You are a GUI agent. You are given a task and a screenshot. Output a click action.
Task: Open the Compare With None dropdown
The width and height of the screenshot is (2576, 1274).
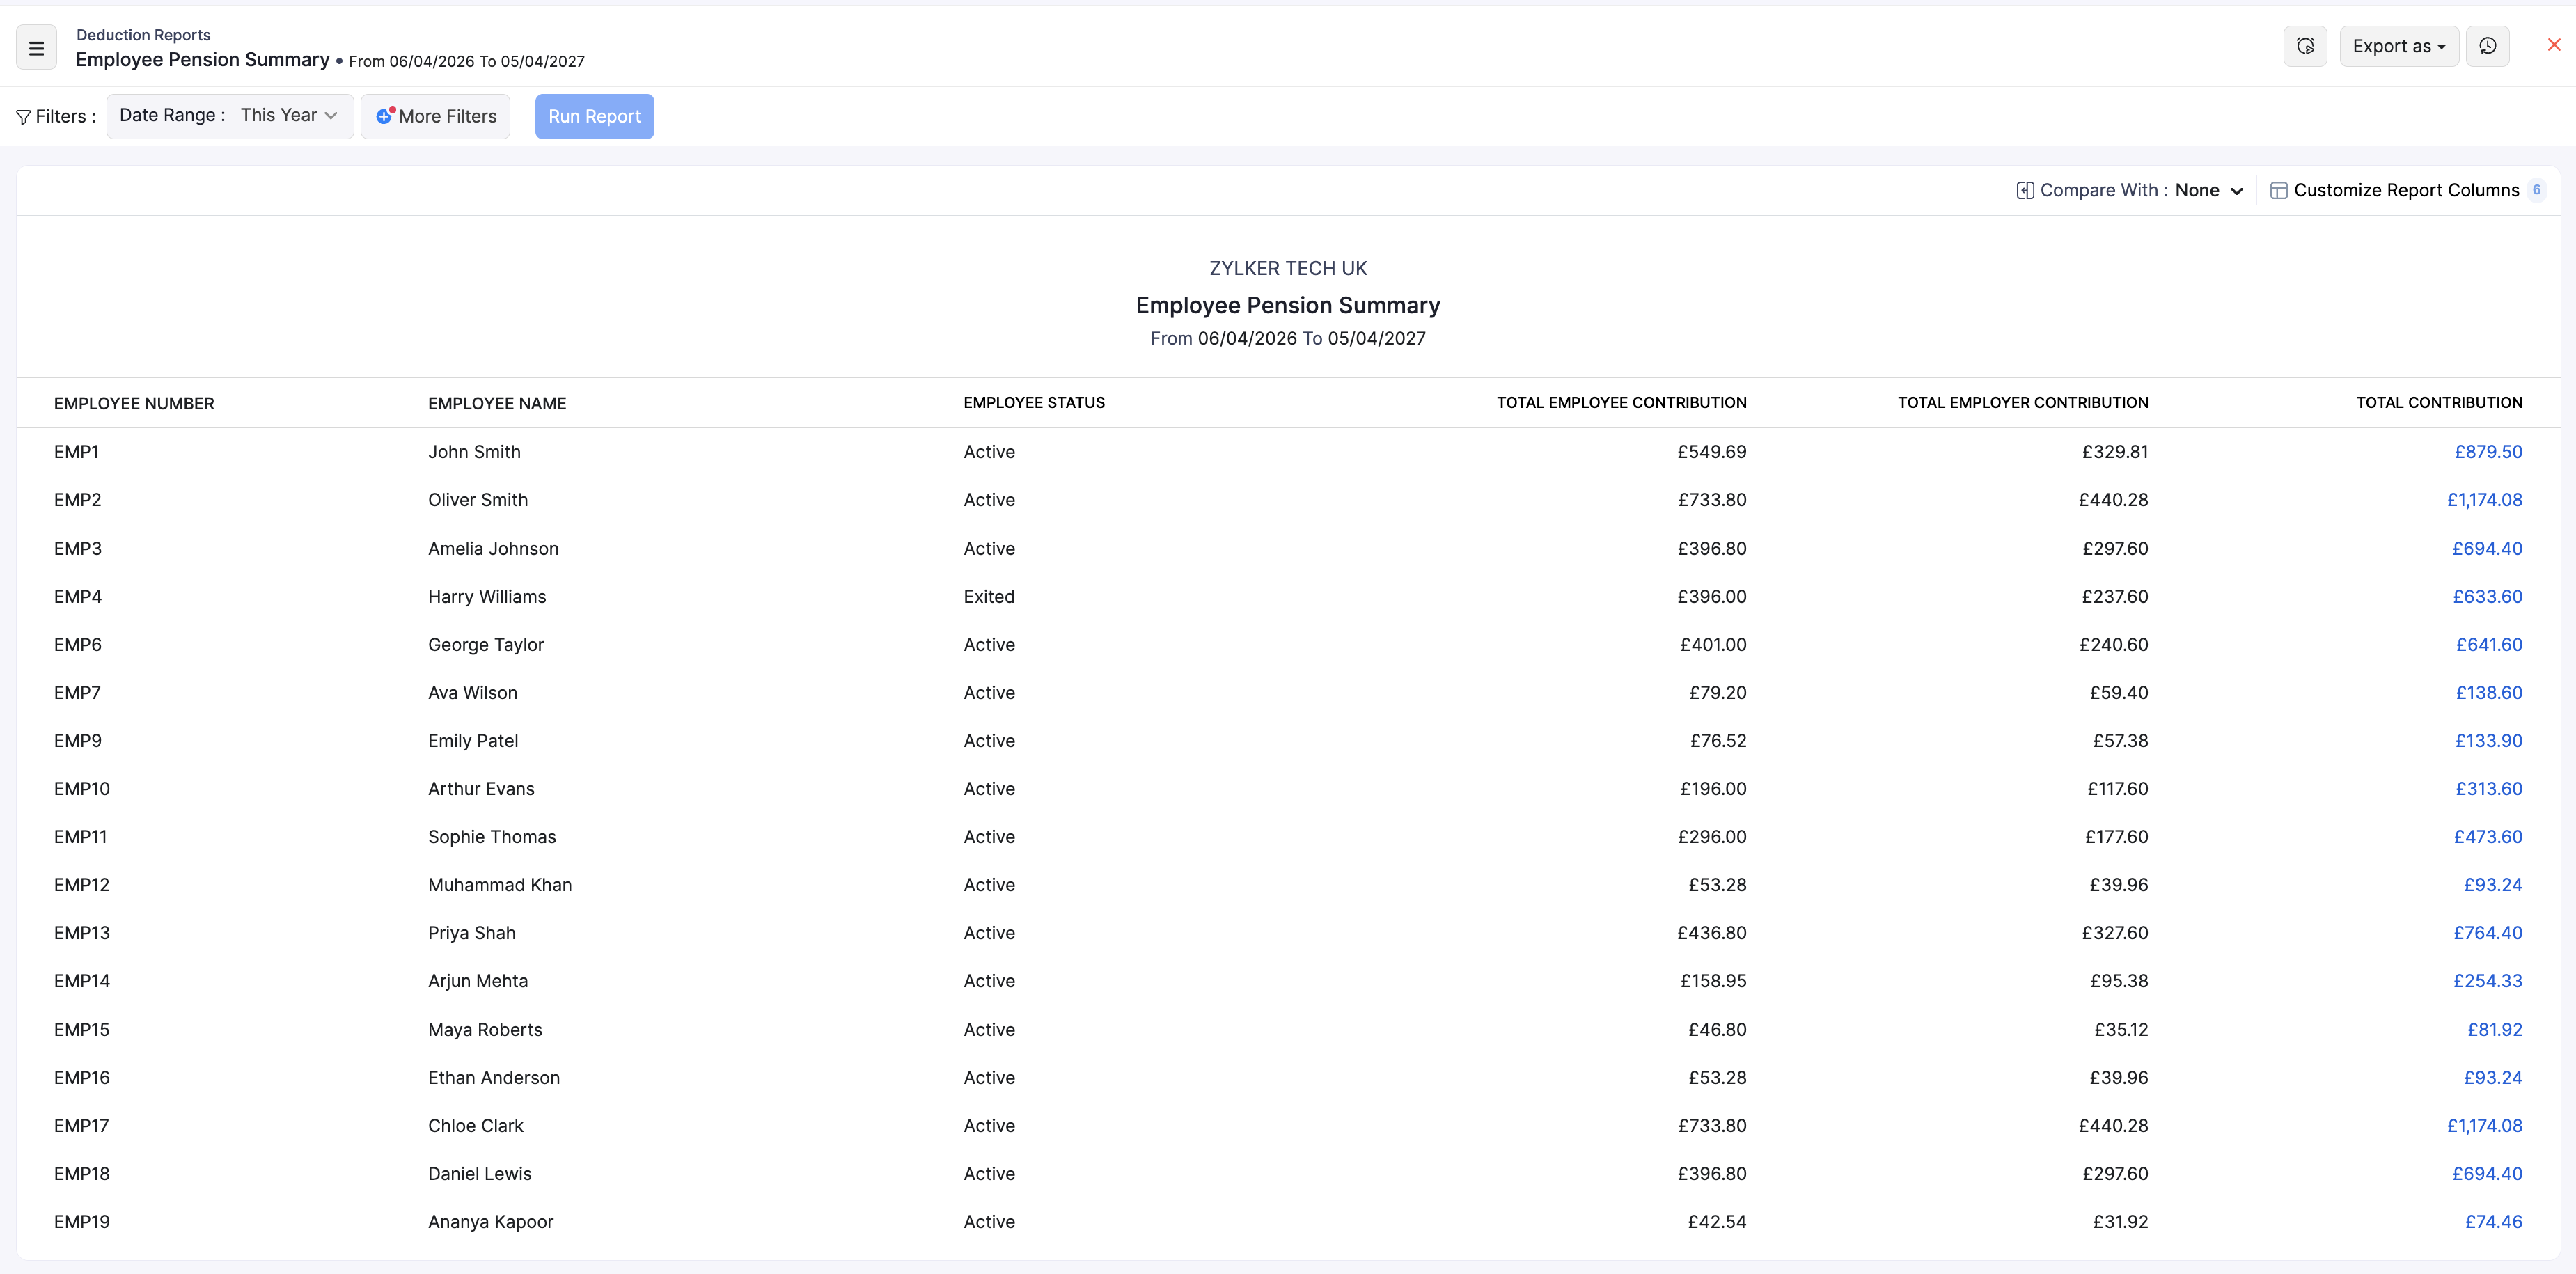pyautogui.click(x=2209, y=190)
